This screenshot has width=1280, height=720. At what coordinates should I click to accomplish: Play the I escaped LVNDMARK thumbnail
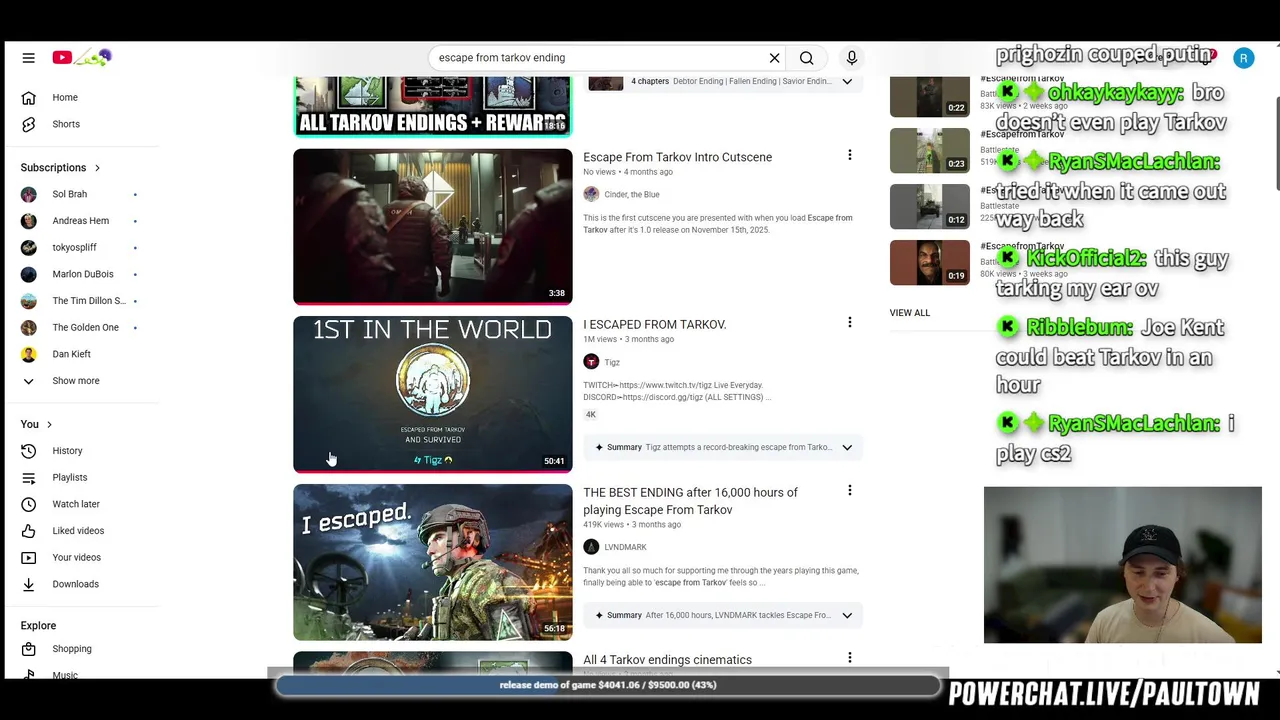tap(433, 562)
